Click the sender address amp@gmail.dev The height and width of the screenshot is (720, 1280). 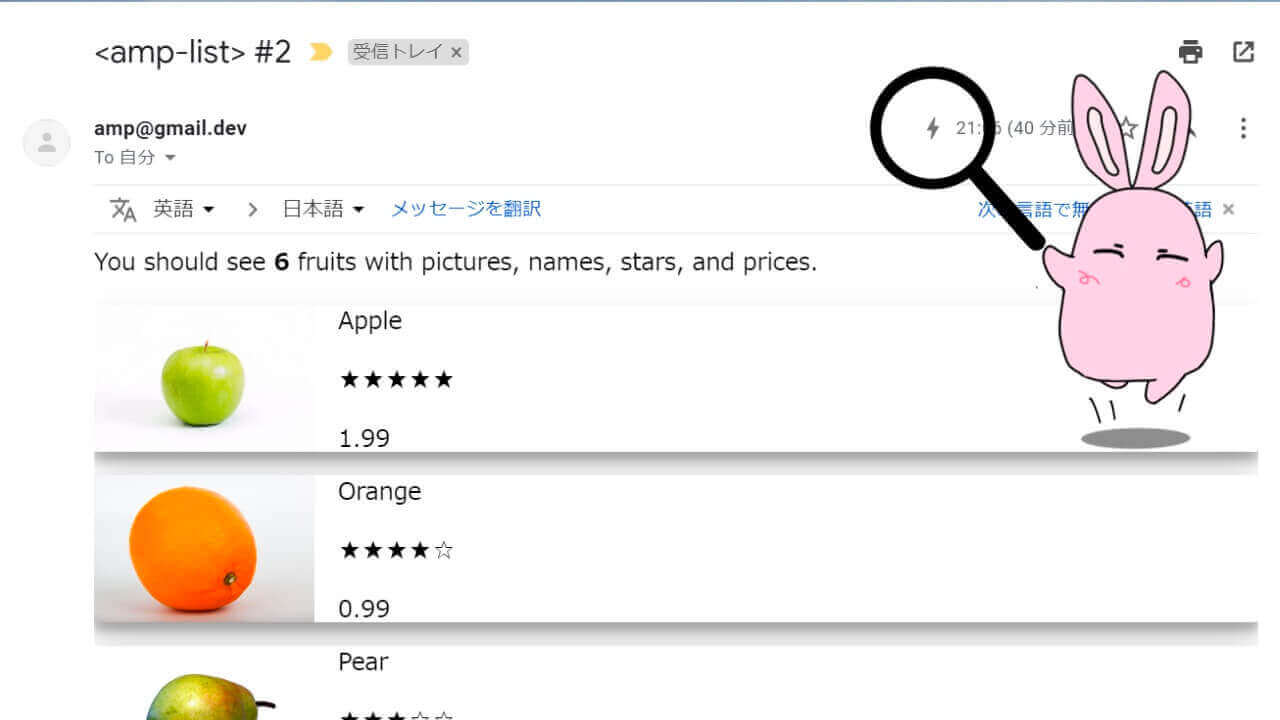170,128
